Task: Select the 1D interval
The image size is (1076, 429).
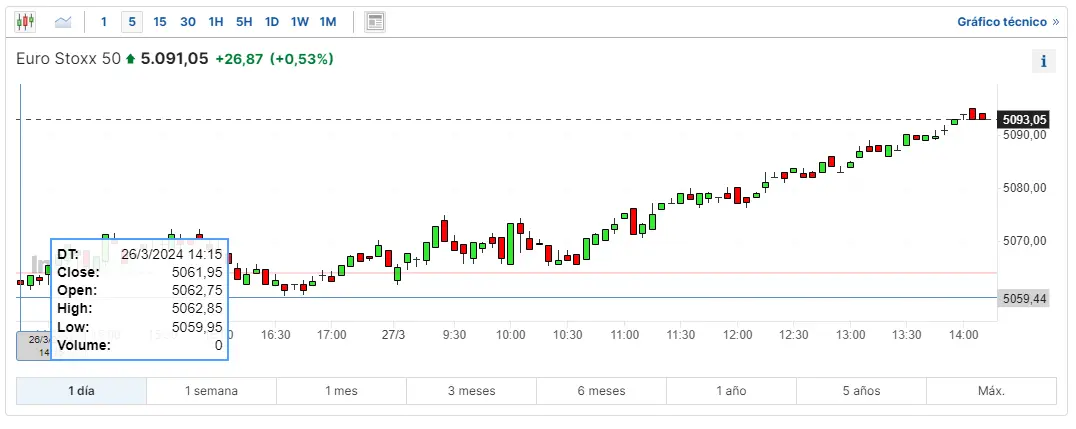Action: 272,22
